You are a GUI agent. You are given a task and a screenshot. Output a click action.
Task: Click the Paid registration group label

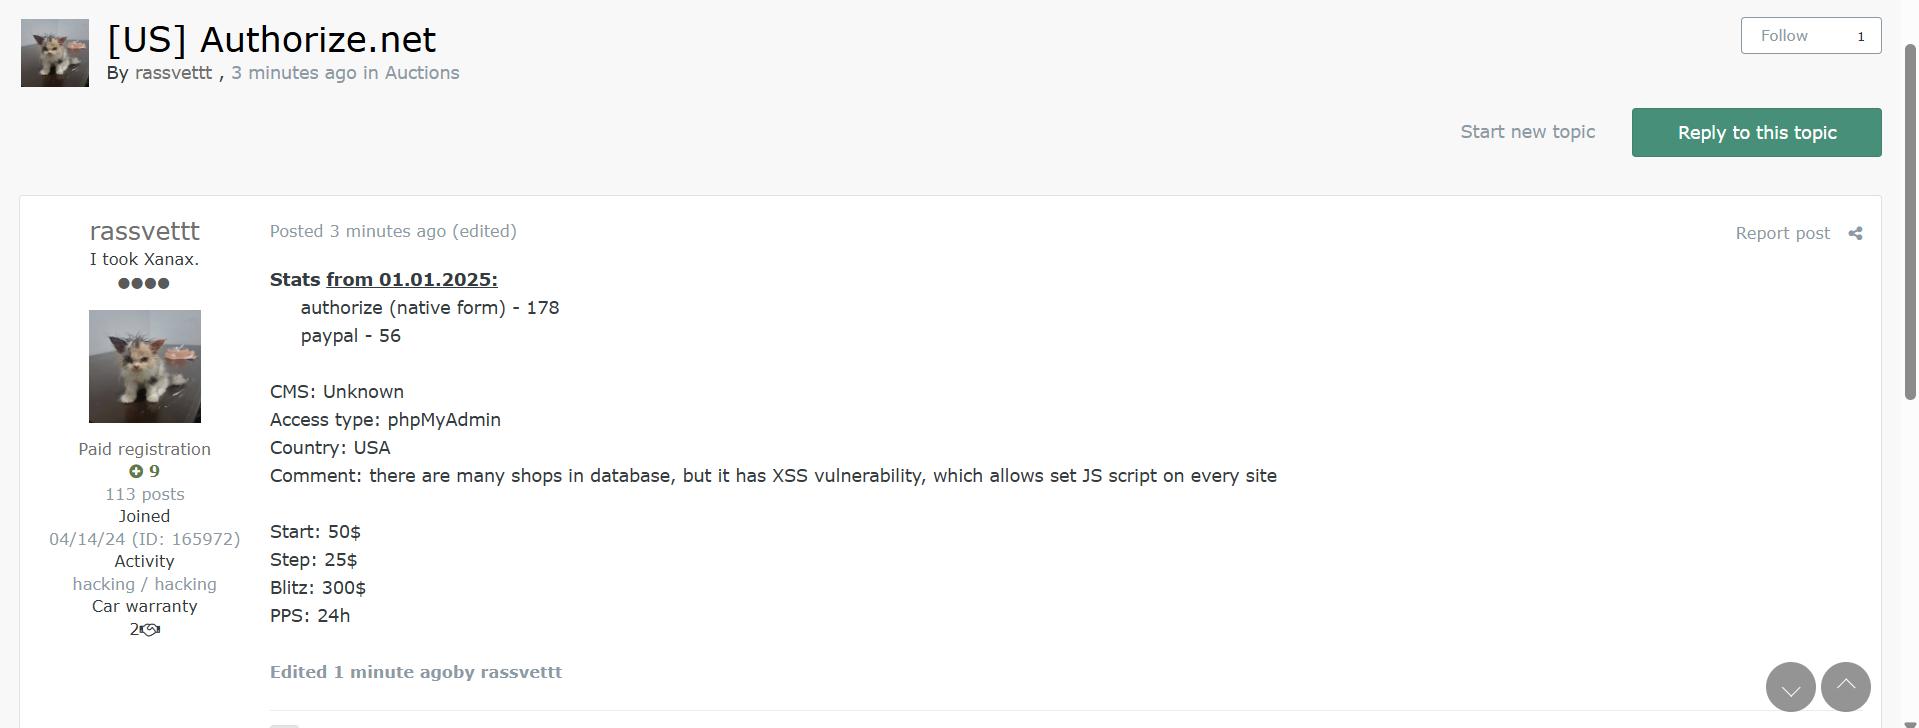tap(145, 449)
